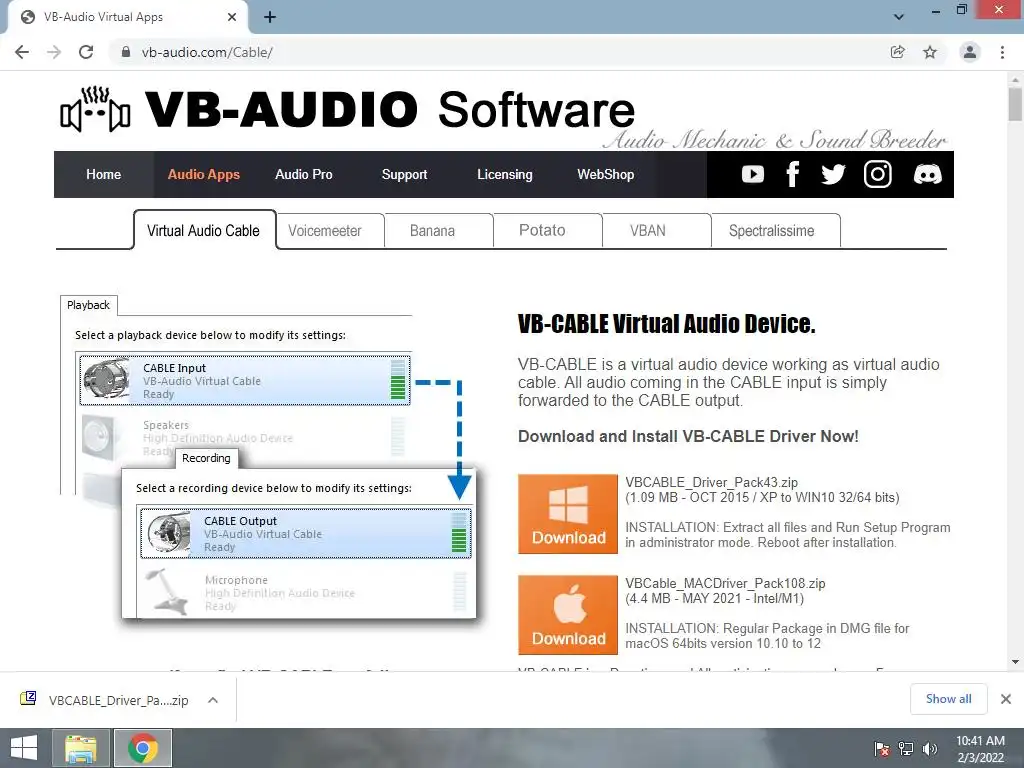This screenshot has height=768, width=1024.
Task: Click the network tray icon
Action: click(x=906, y=748)
